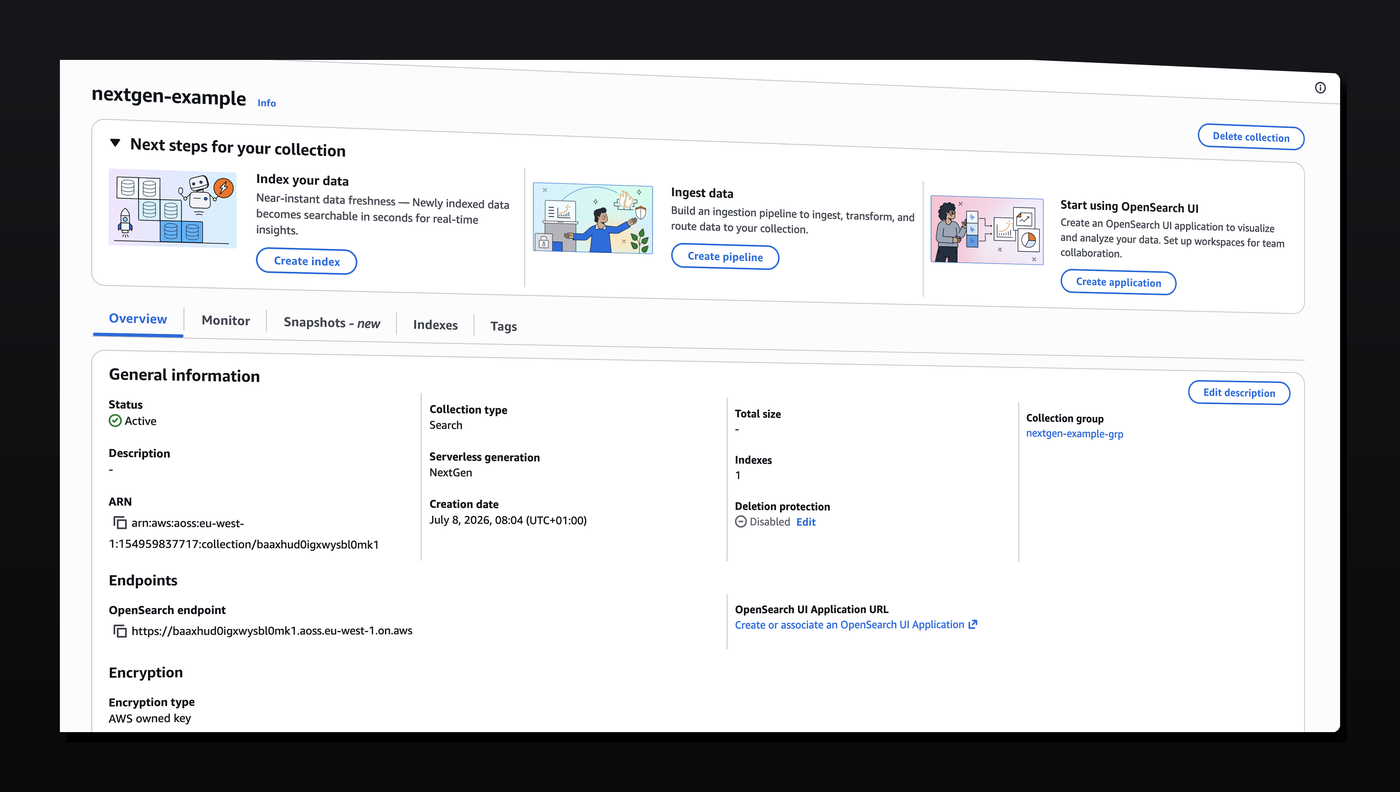Viewport: 1400px width, 792px height.
Task: Click the General information heading
Action: point(184,376)
